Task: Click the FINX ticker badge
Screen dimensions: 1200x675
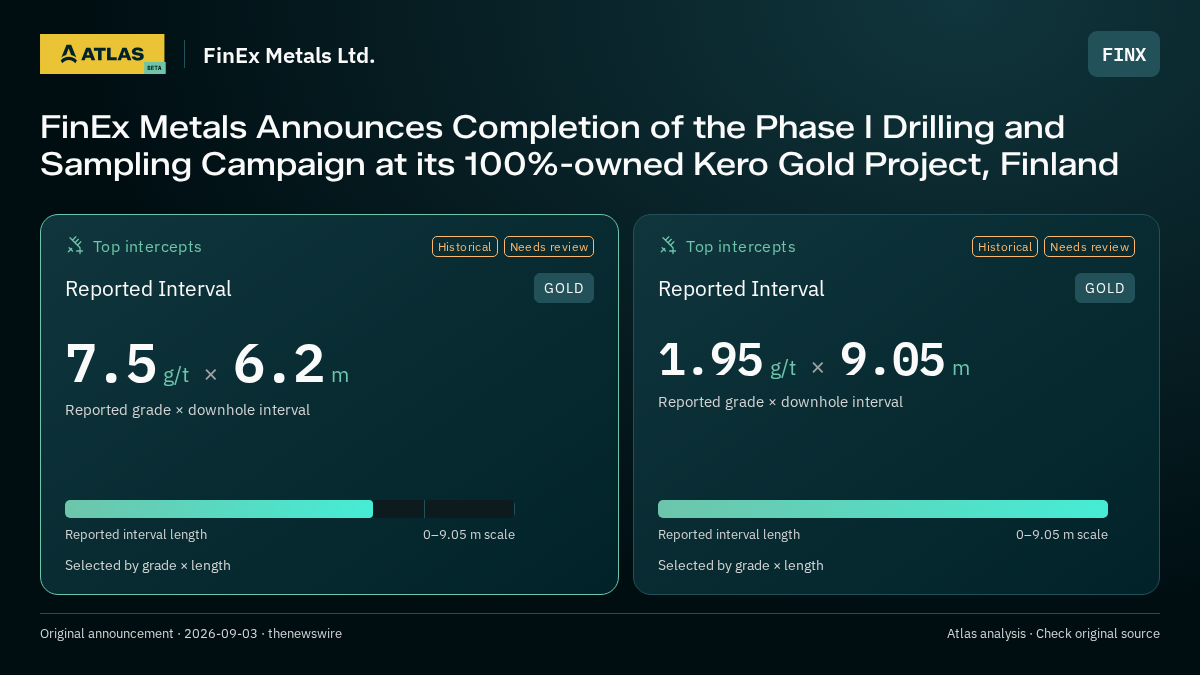Action: tap(1124, 54)
